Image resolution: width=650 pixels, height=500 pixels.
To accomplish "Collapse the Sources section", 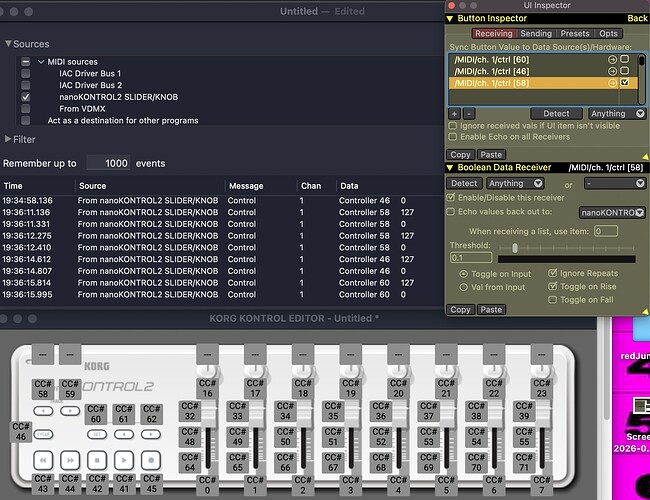I will [x=8, y=44].
